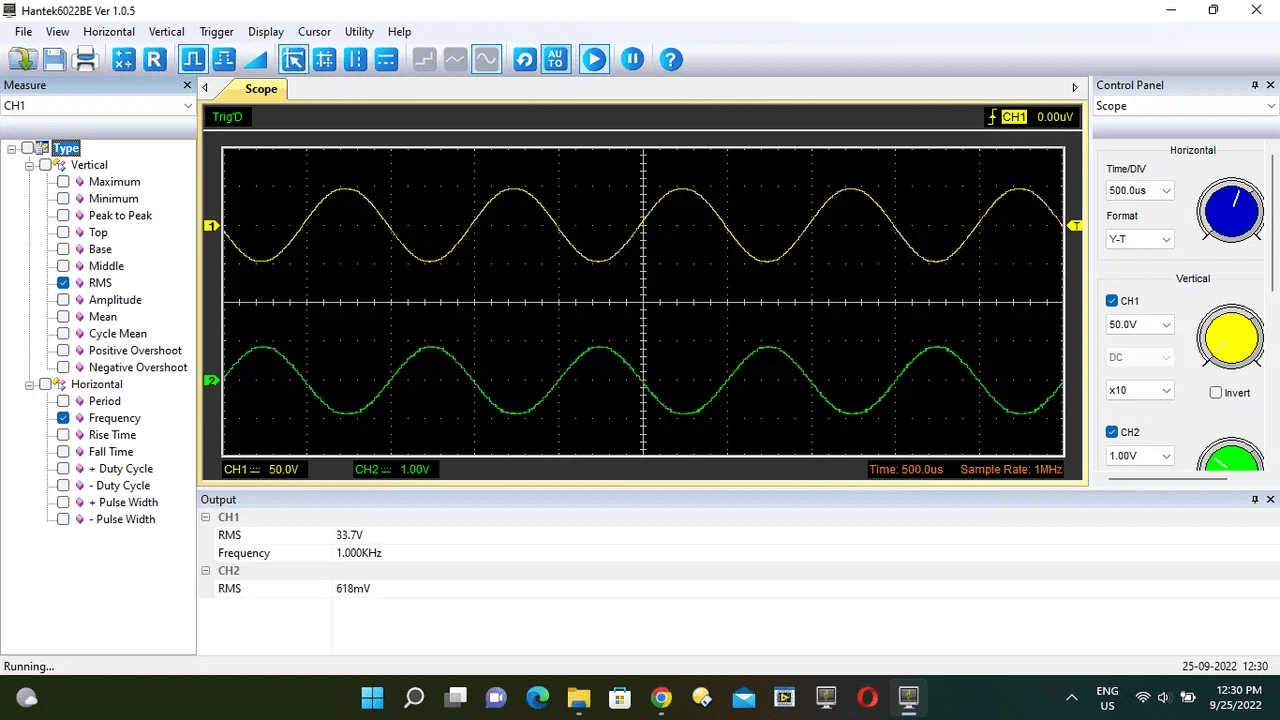Image resolution: width=1280 pixels, height=720 pixels.
Task: Click the grayed linear interpolation icon
Action: coord(455,59)
